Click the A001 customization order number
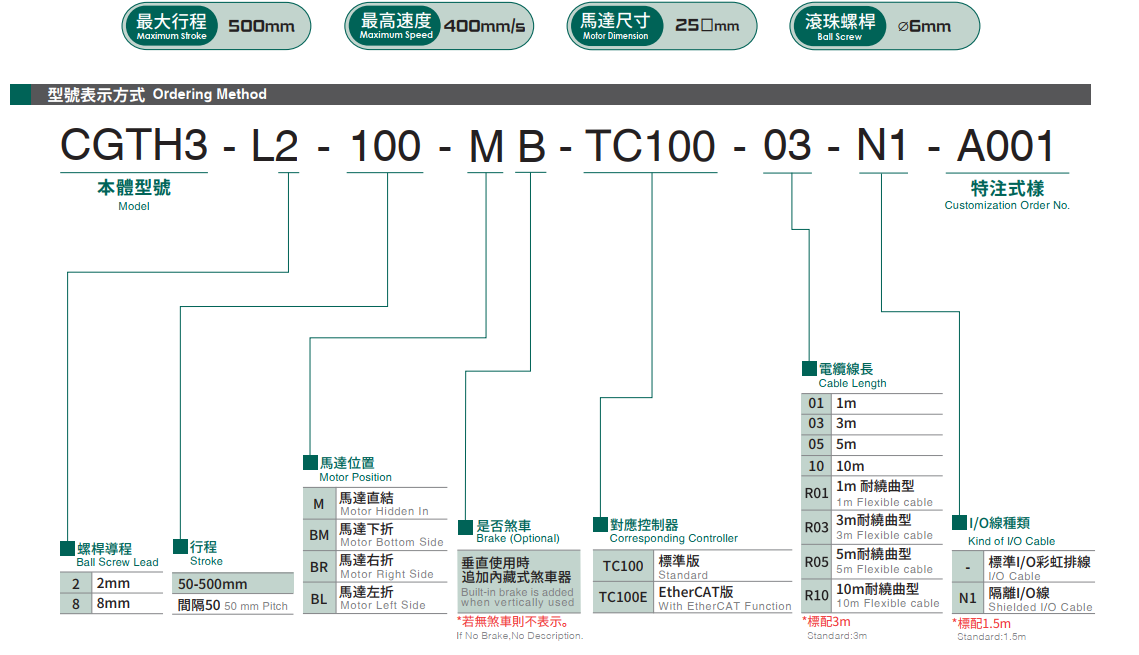Viewport: 1139px width, 655px height. [x=1005, y=147]
